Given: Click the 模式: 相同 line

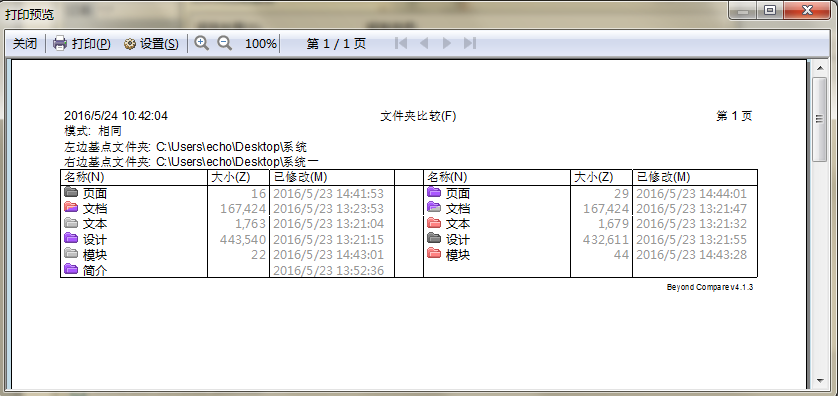Looking at the screenshot, I should (x=93, y=131).
